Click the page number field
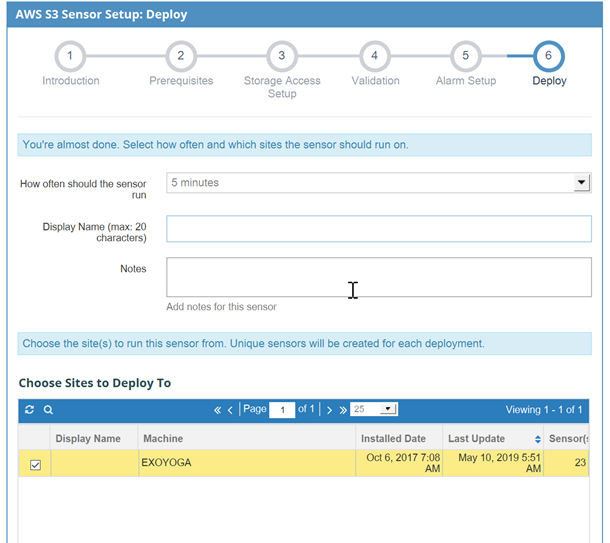The image size is (610, 543). pos(282,410)
